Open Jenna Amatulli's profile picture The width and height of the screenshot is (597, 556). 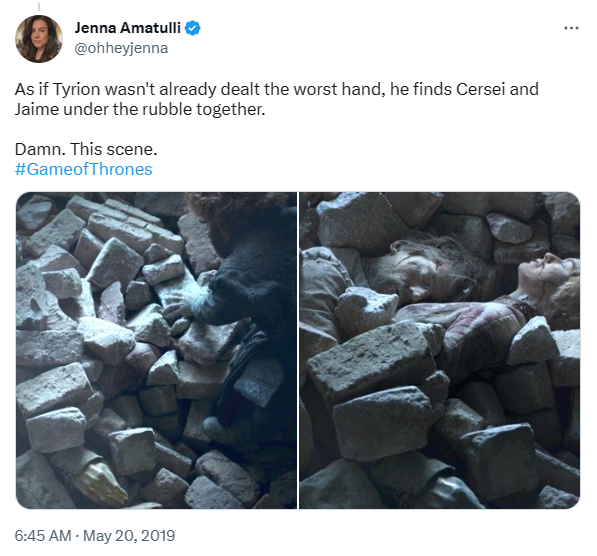(x=38, y=38)
